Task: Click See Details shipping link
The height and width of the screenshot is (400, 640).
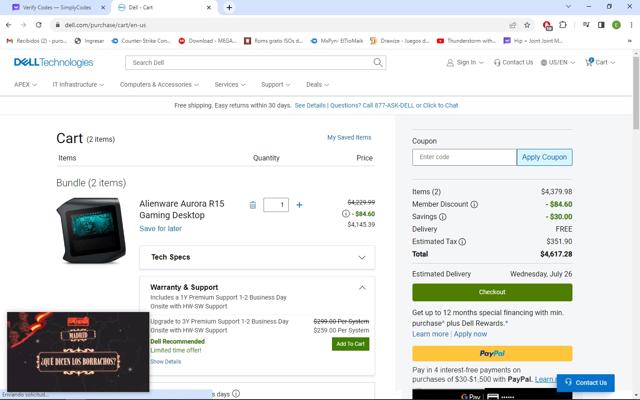Action: [310, 105]
